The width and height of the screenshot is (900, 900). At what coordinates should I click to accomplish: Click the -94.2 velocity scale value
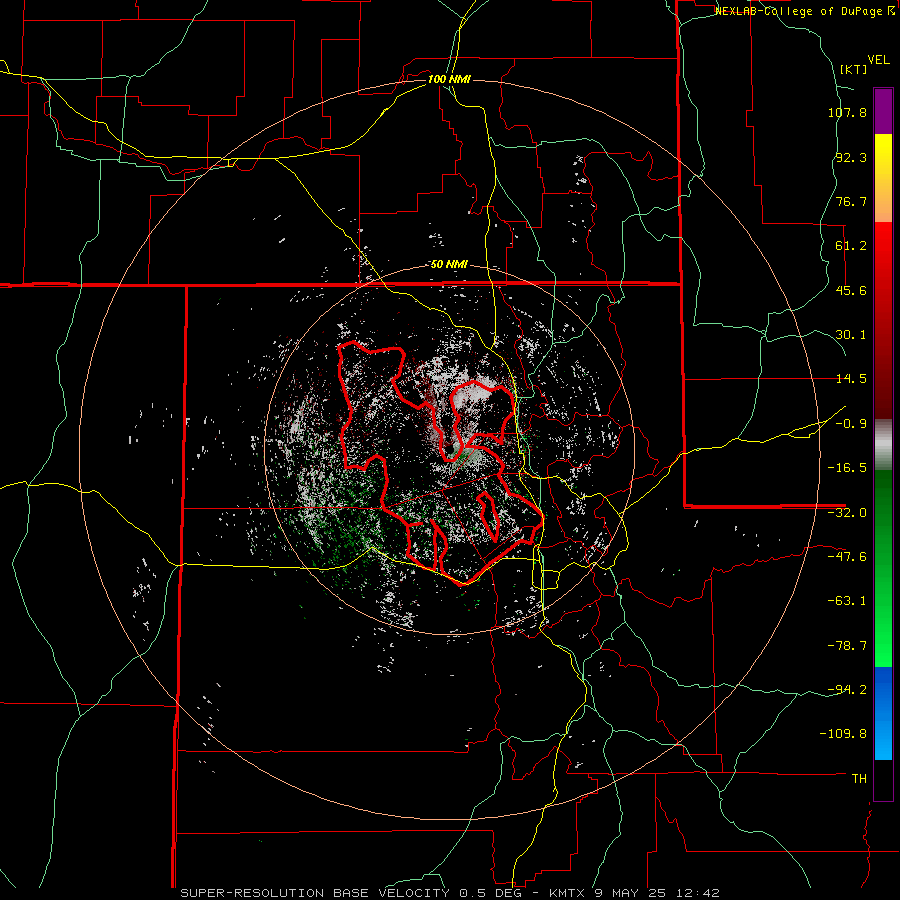847,689
